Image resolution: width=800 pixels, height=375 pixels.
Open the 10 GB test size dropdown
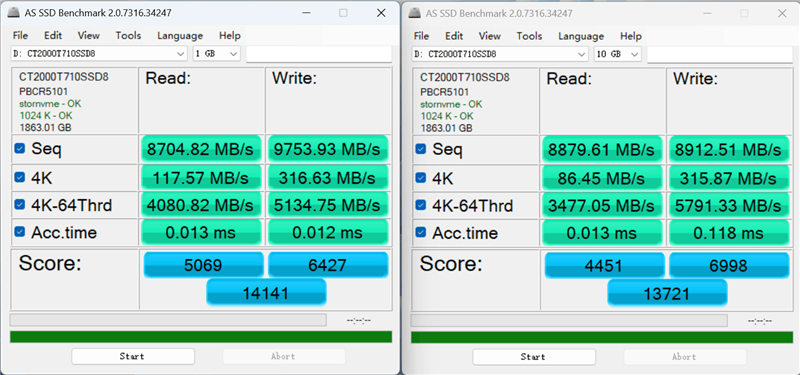click(617, 54)
